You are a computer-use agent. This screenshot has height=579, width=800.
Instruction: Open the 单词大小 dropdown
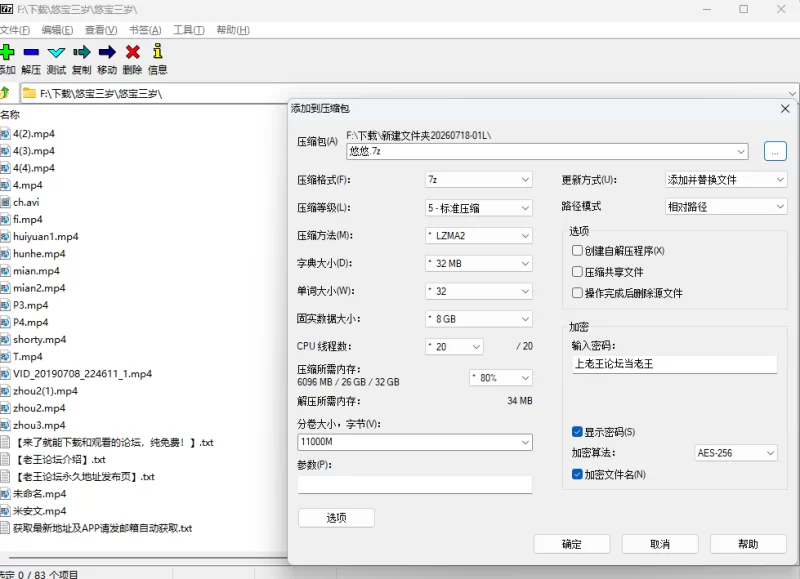point(479,291)
